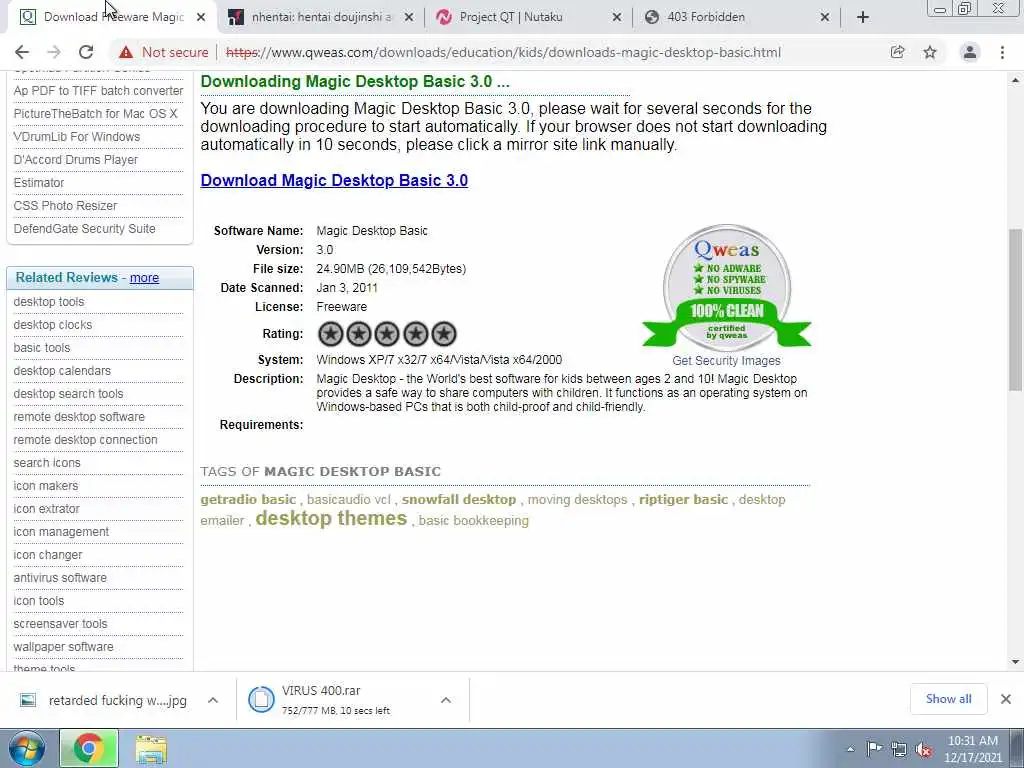Click the address bar URL

click(503, 52)
